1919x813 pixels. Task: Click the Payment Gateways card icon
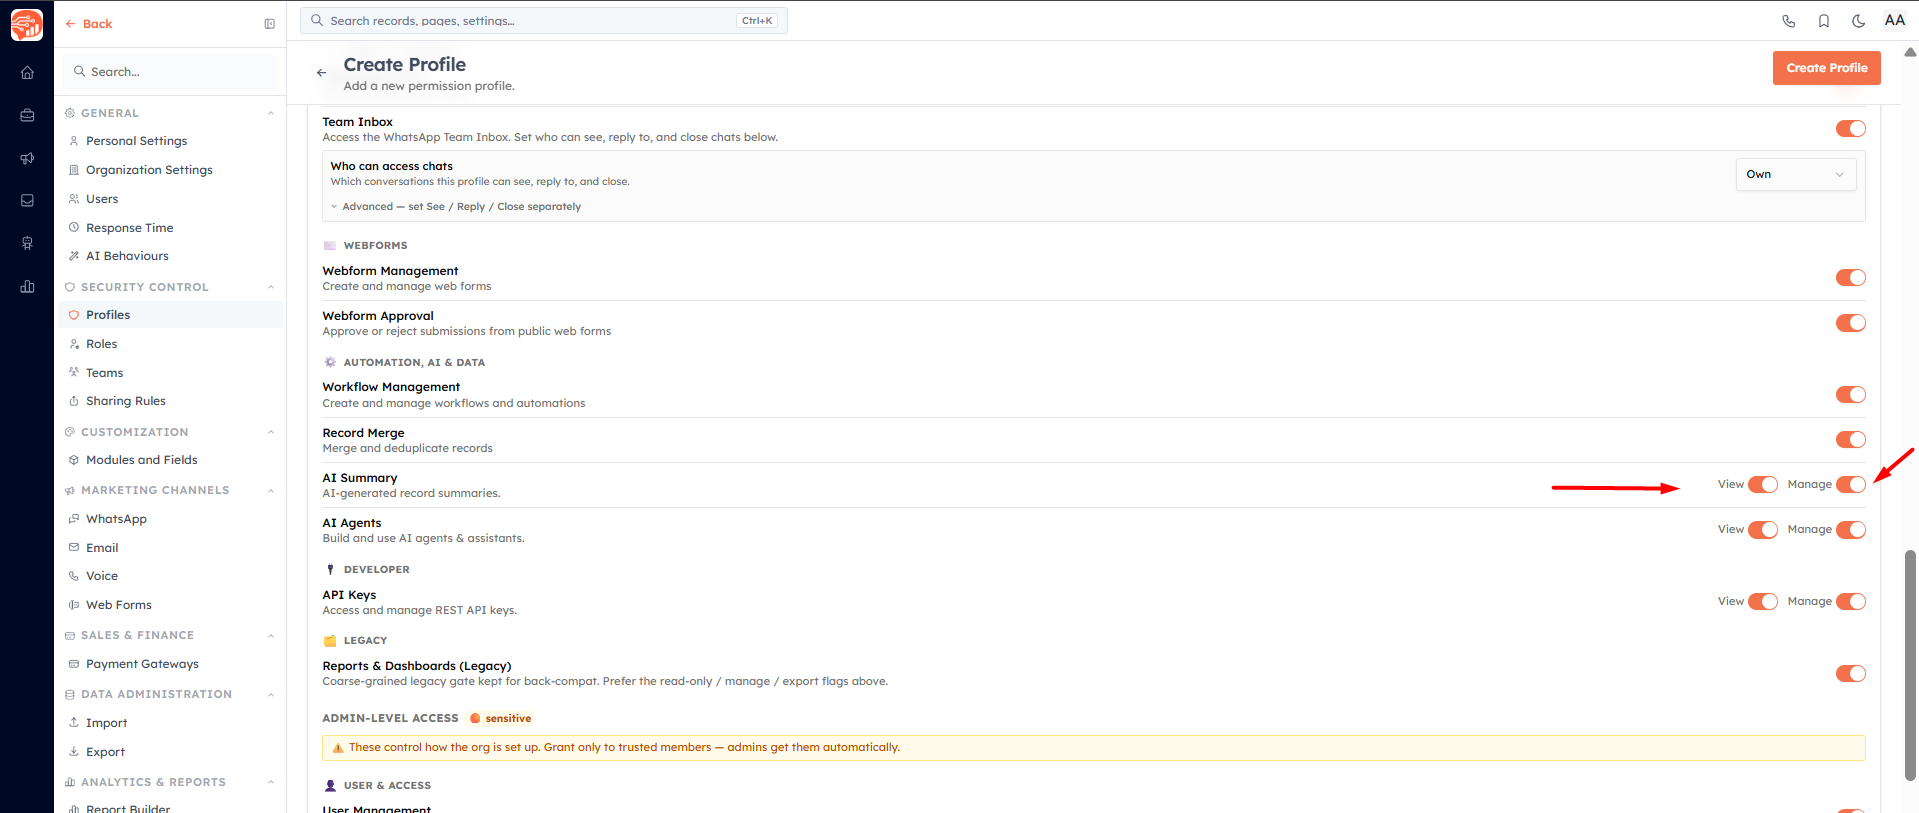(x=74, y=664)
